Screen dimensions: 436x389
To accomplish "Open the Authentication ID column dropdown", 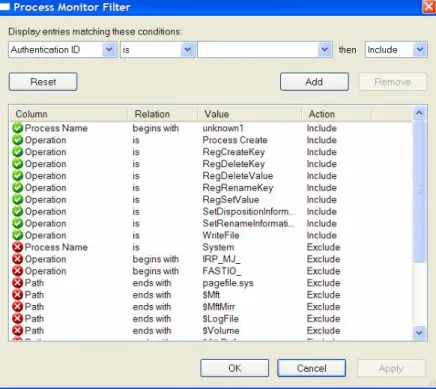I will 109,50.
